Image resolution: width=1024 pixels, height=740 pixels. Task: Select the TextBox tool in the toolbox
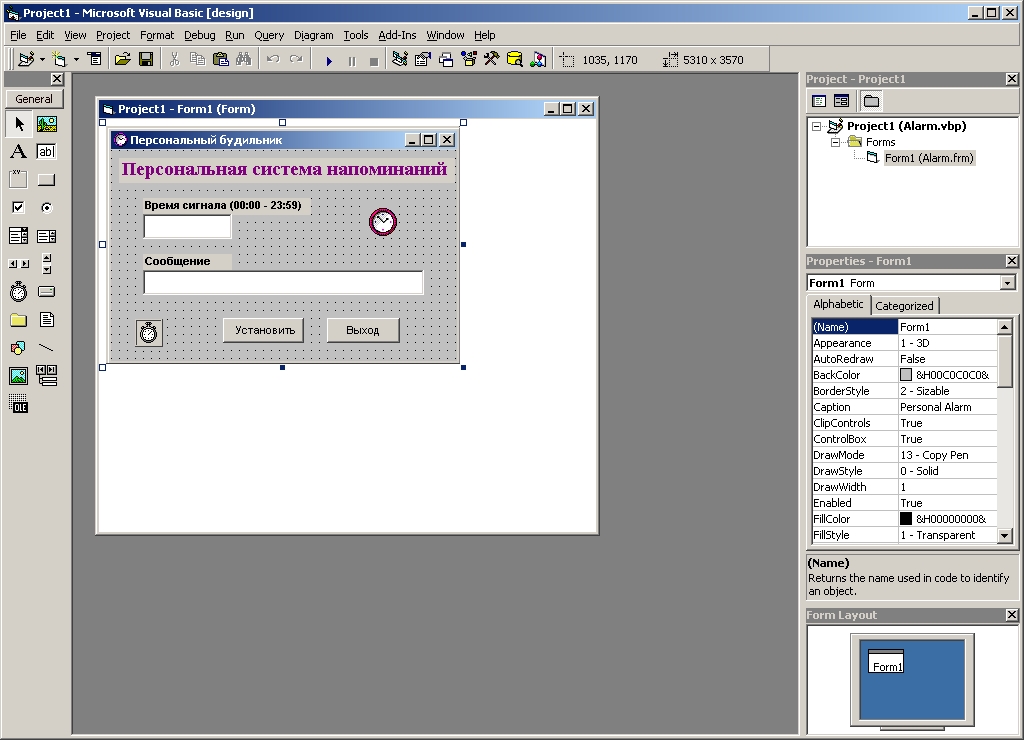45,151
